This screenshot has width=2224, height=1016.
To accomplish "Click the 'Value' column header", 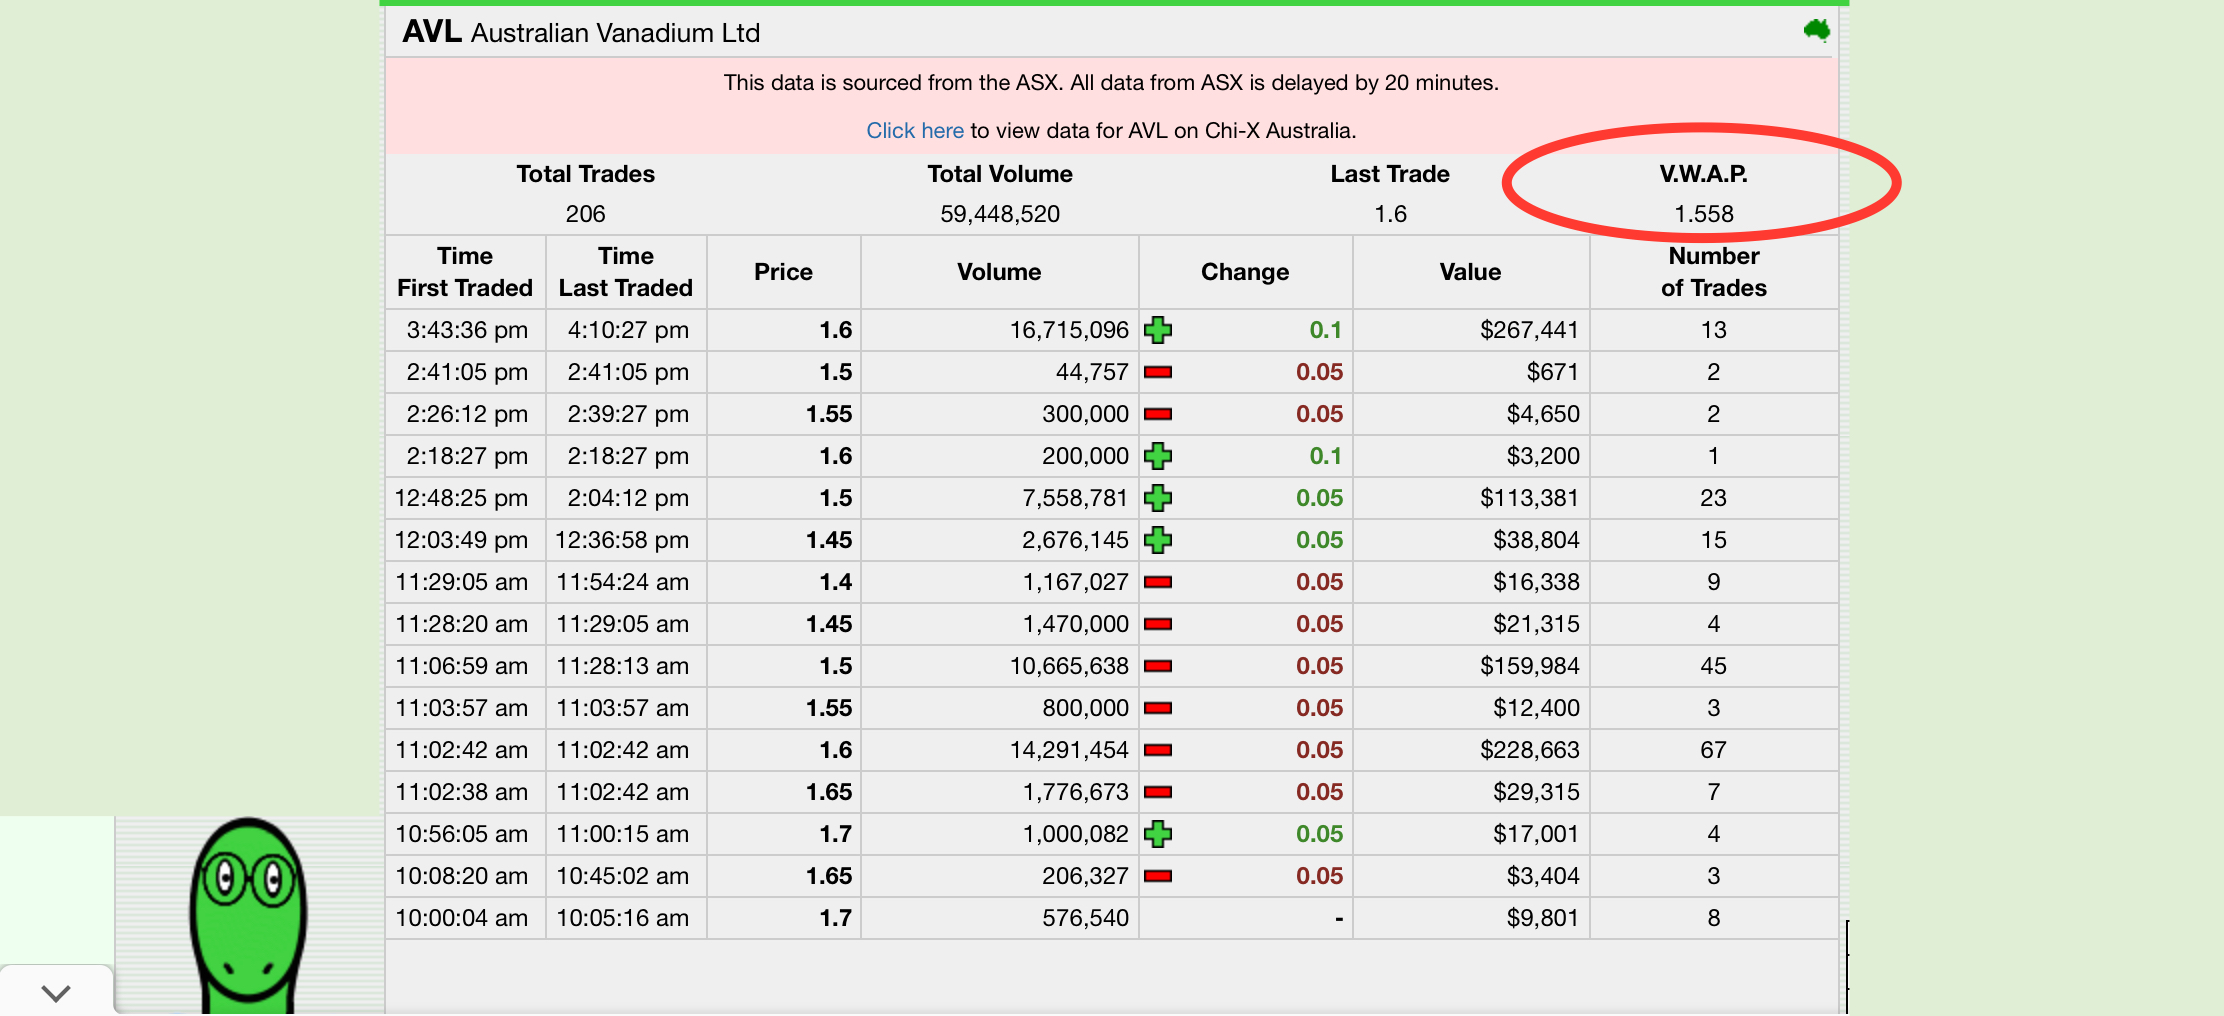I will tap(1470, 272).
